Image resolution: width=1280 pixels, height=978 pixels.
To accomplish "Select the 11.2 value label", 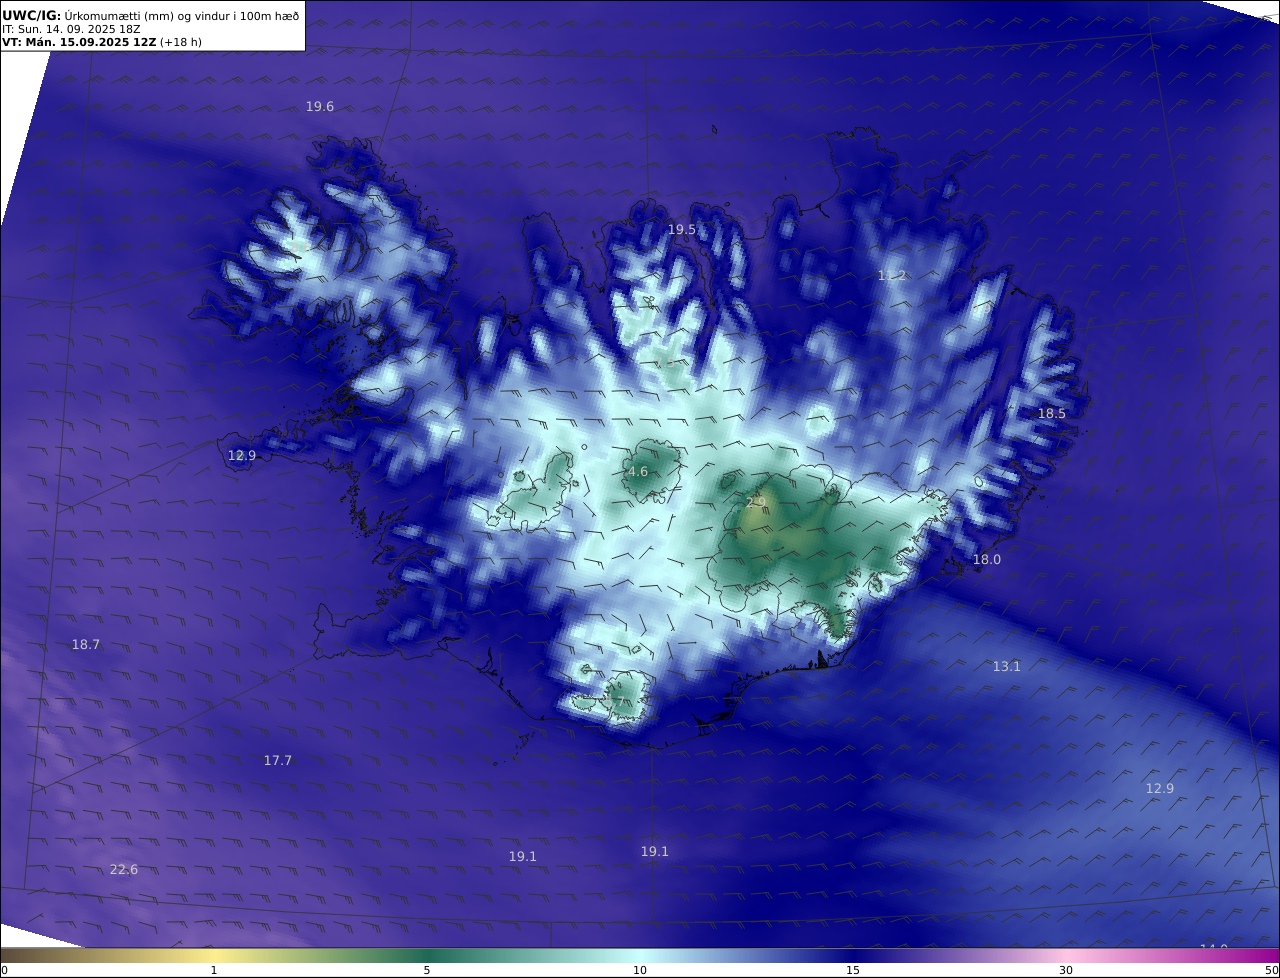I will click(x=892, y=275).
